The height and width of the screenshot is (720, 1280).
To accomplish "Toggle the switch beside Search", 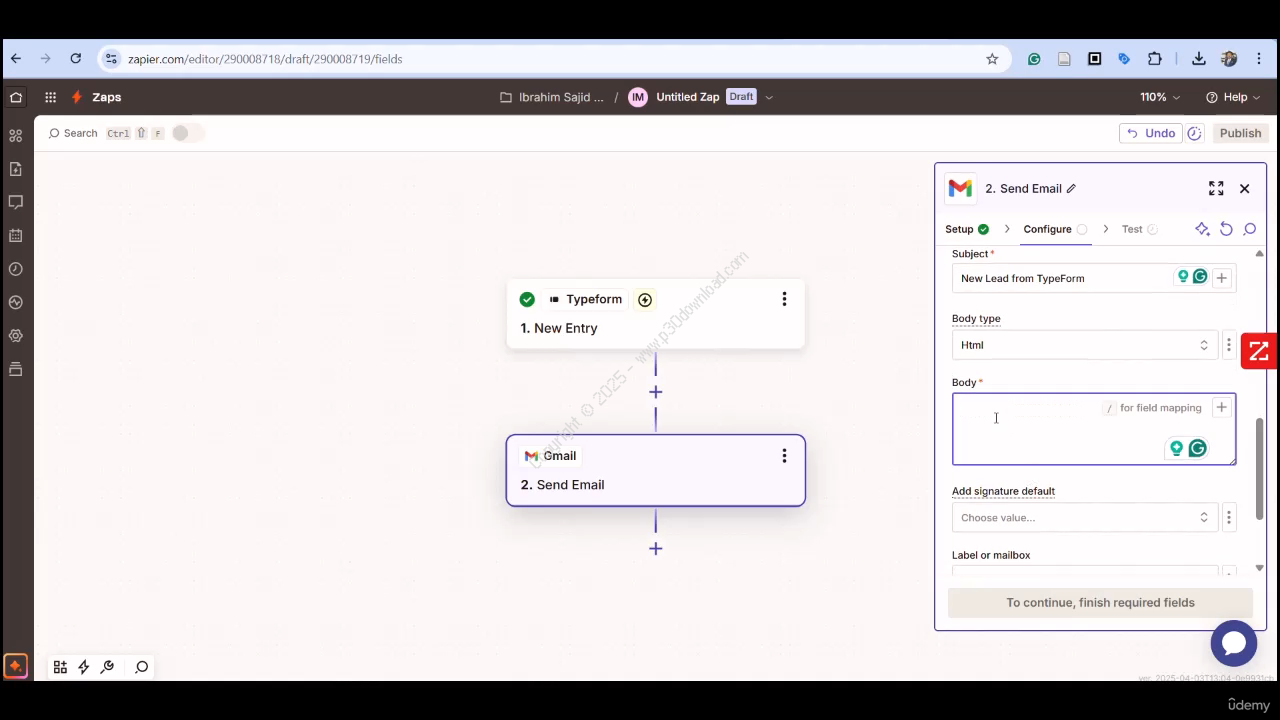I will click(186, 133).
